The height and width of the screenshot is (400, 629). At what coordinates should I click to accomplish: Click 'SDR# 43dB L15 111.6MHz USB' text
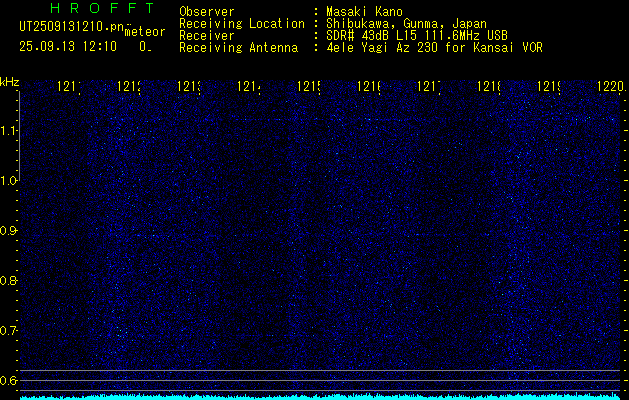click(x=417, y=36)
